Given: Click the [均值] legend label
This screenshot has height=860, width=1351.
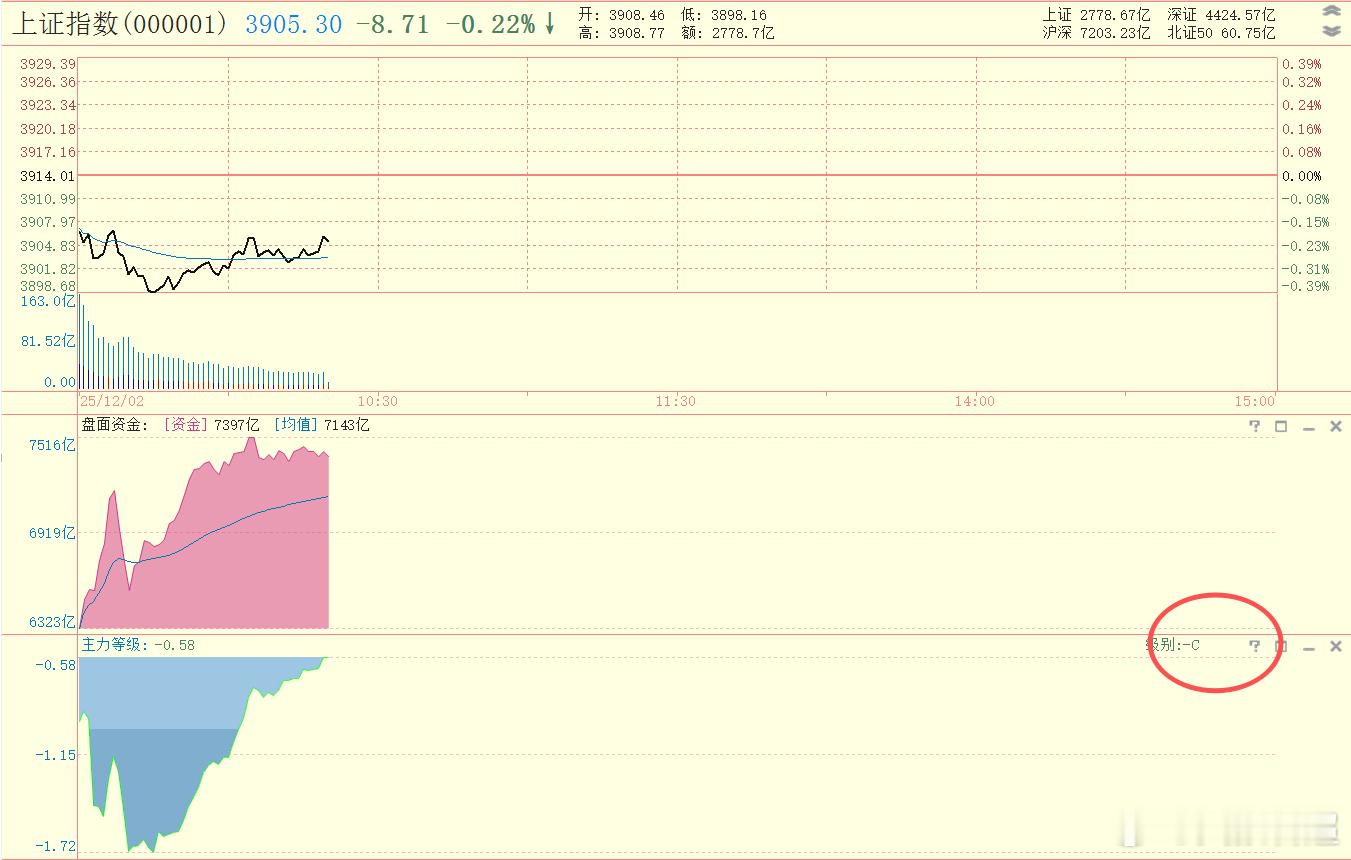Looking at the screenshot, I should coord(295,425).
